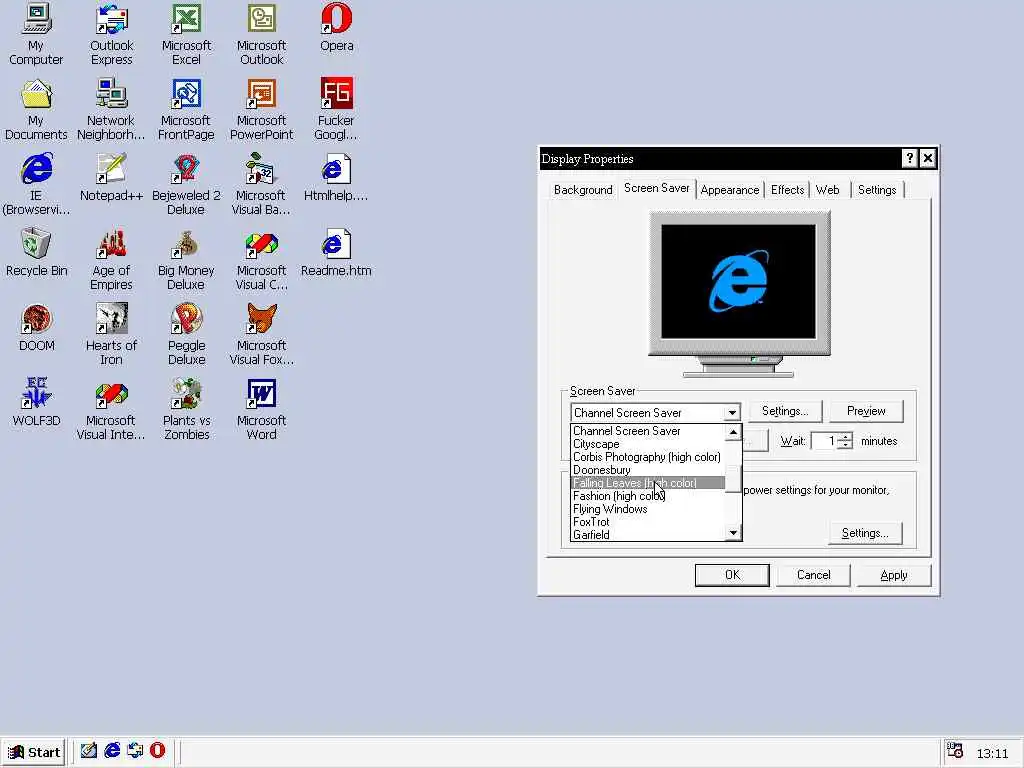Open the Web tab
This screenshot has height=768, width=1024.
(827, 190)
